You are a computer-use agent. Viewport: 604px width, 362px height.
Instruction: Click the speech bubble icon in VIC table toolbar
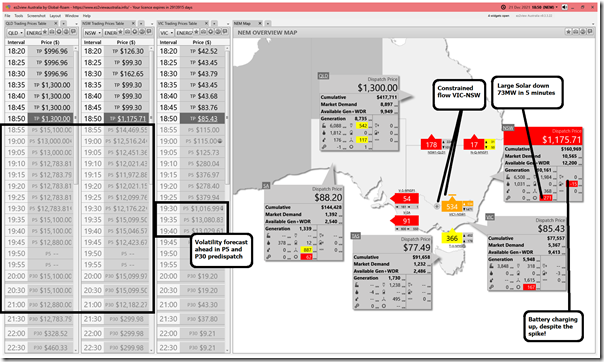pos(225,32)
